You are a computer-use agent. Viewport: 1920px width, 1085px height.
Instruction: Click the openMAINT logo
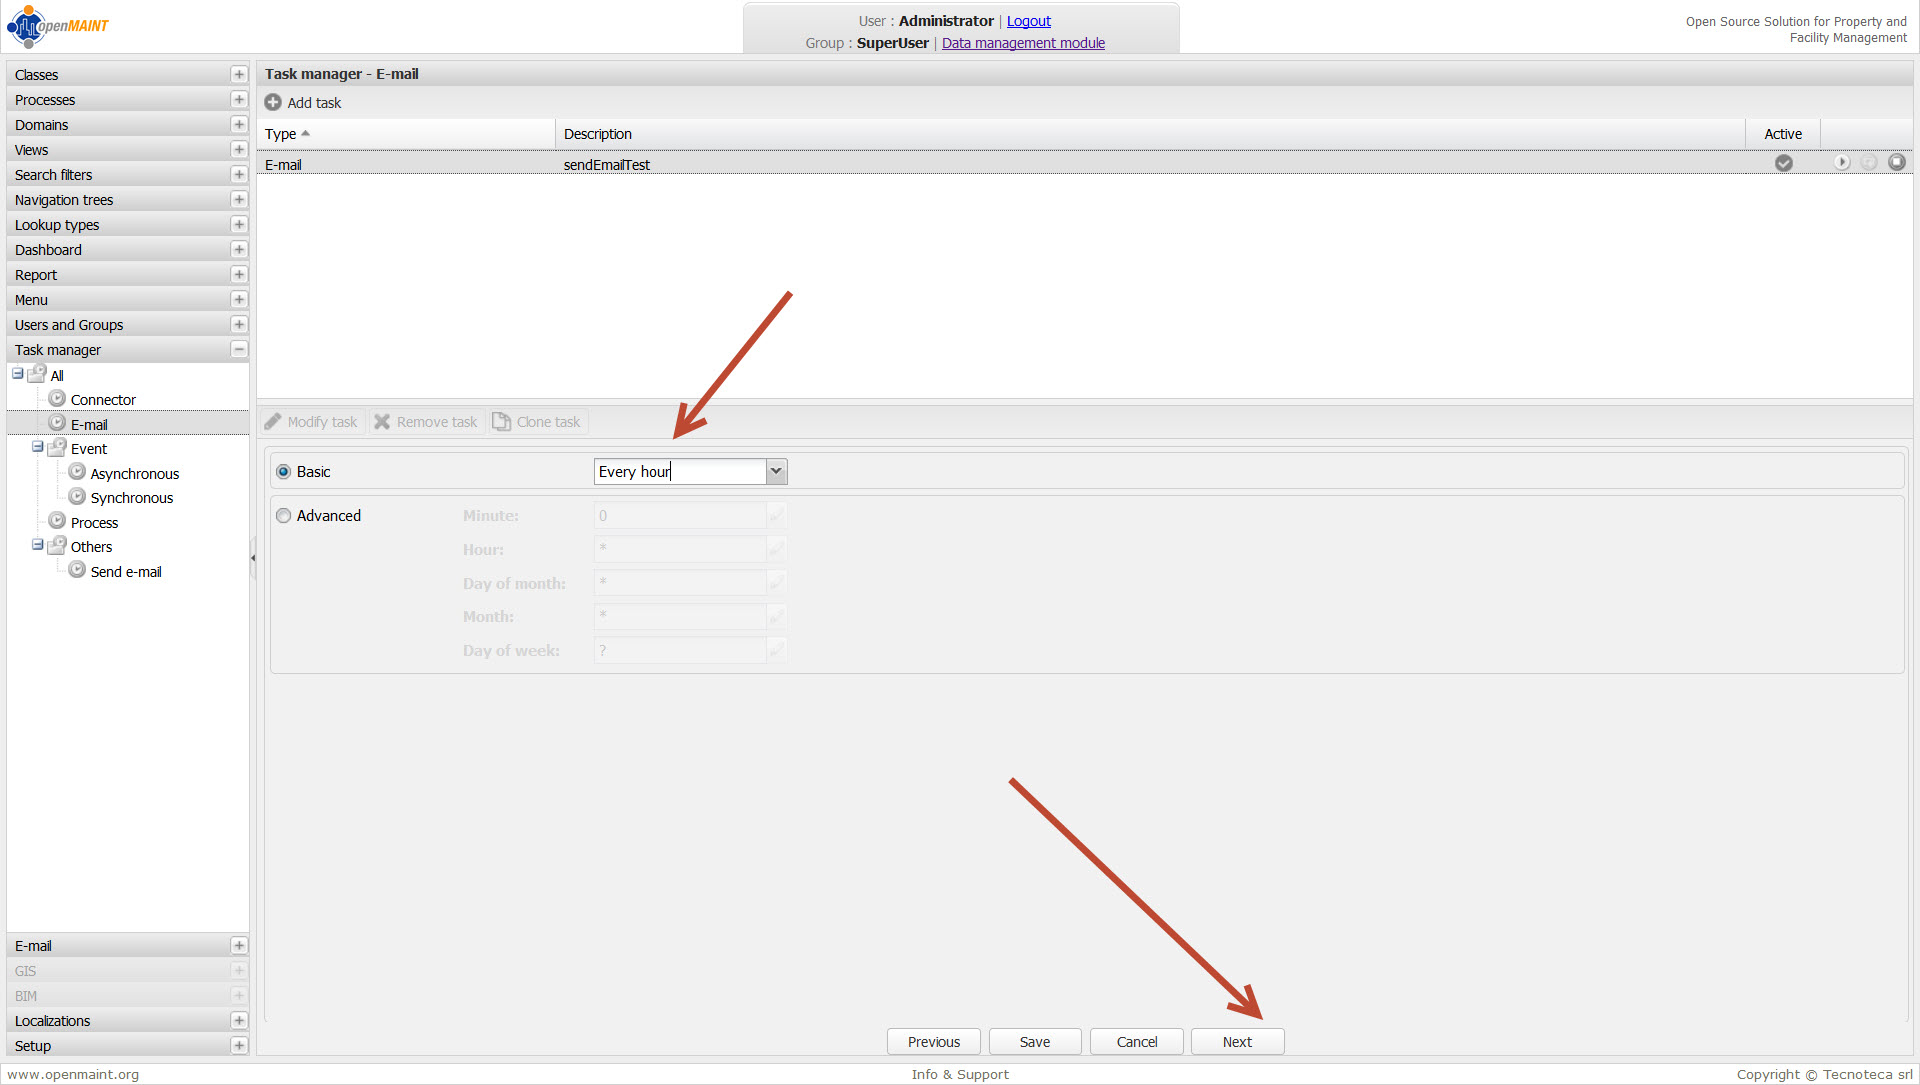click(x=58, y=26)
